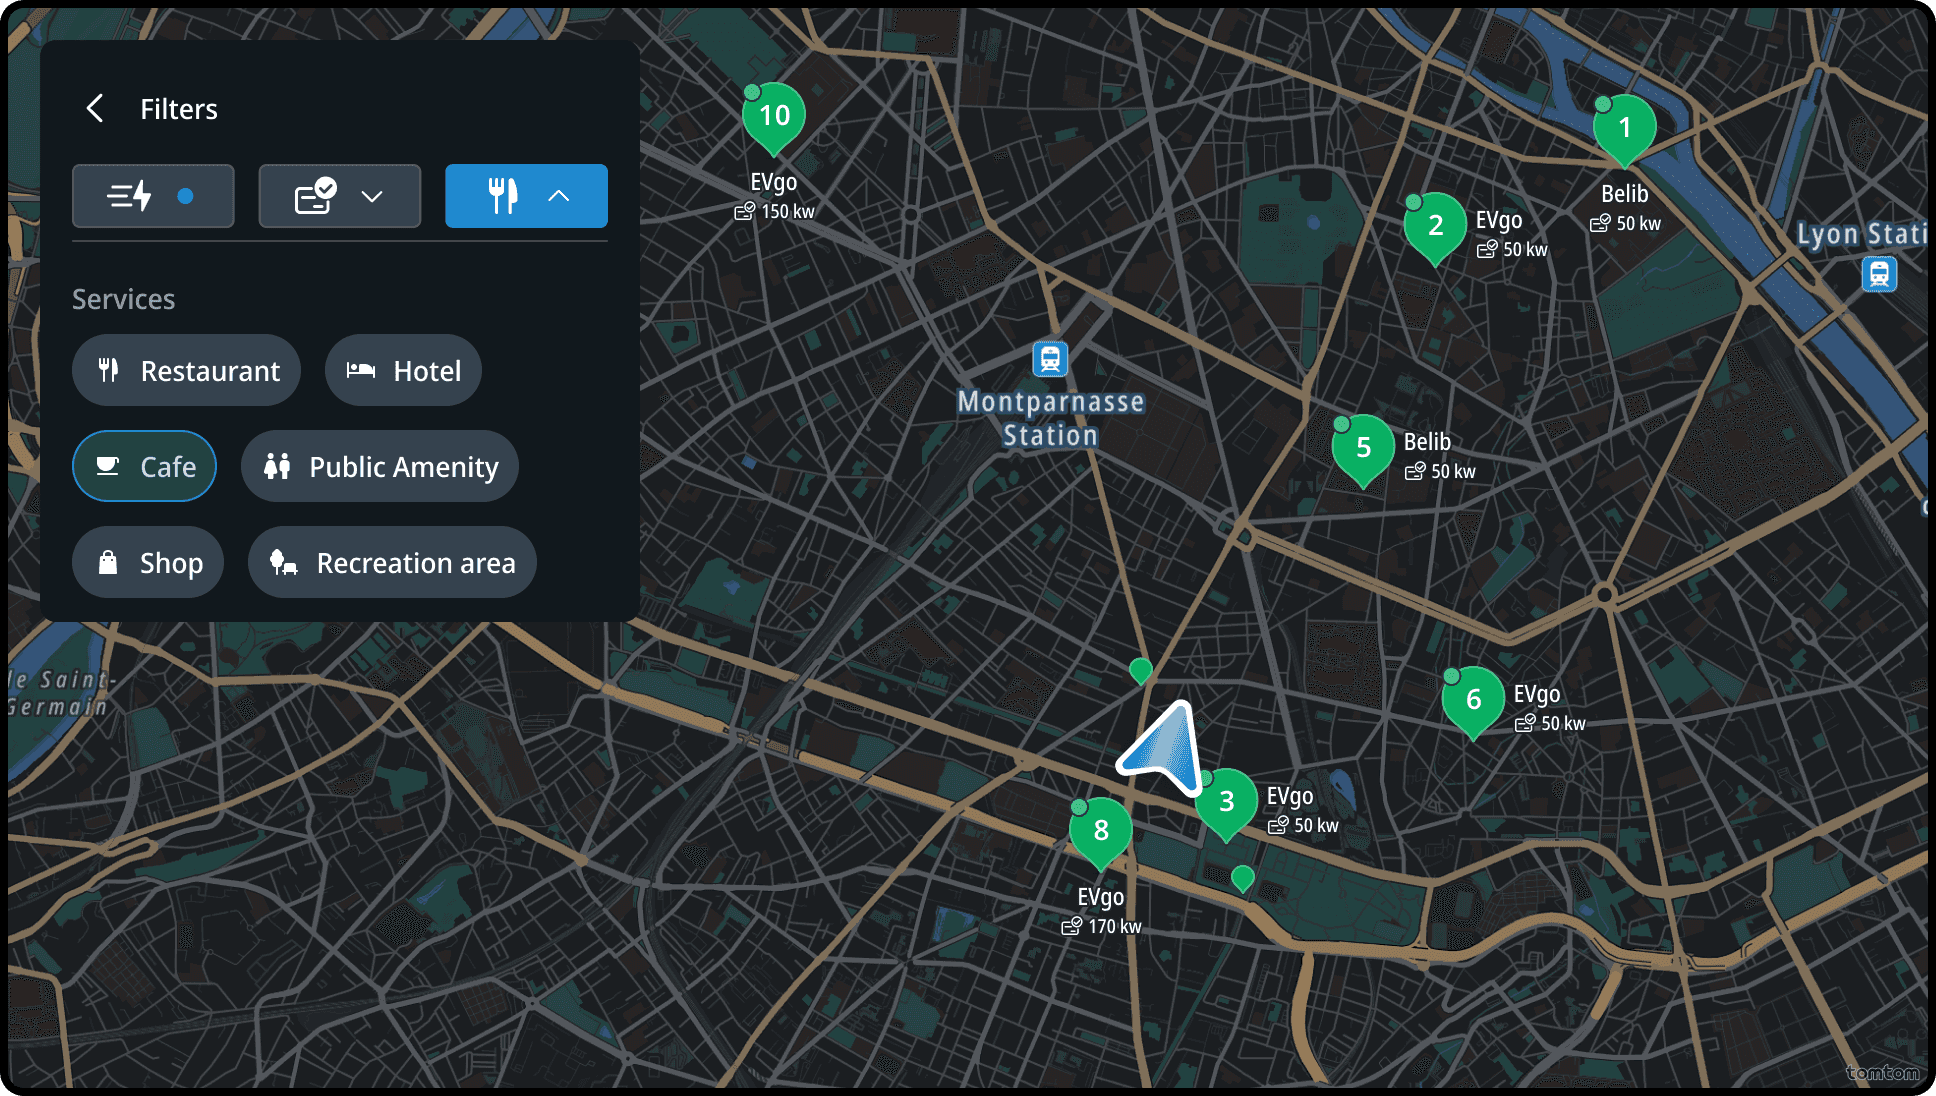The height and width of the screenshot is (1096, 1936).
Task: Enable the Public Amenity filter
Action: point(380,466)
